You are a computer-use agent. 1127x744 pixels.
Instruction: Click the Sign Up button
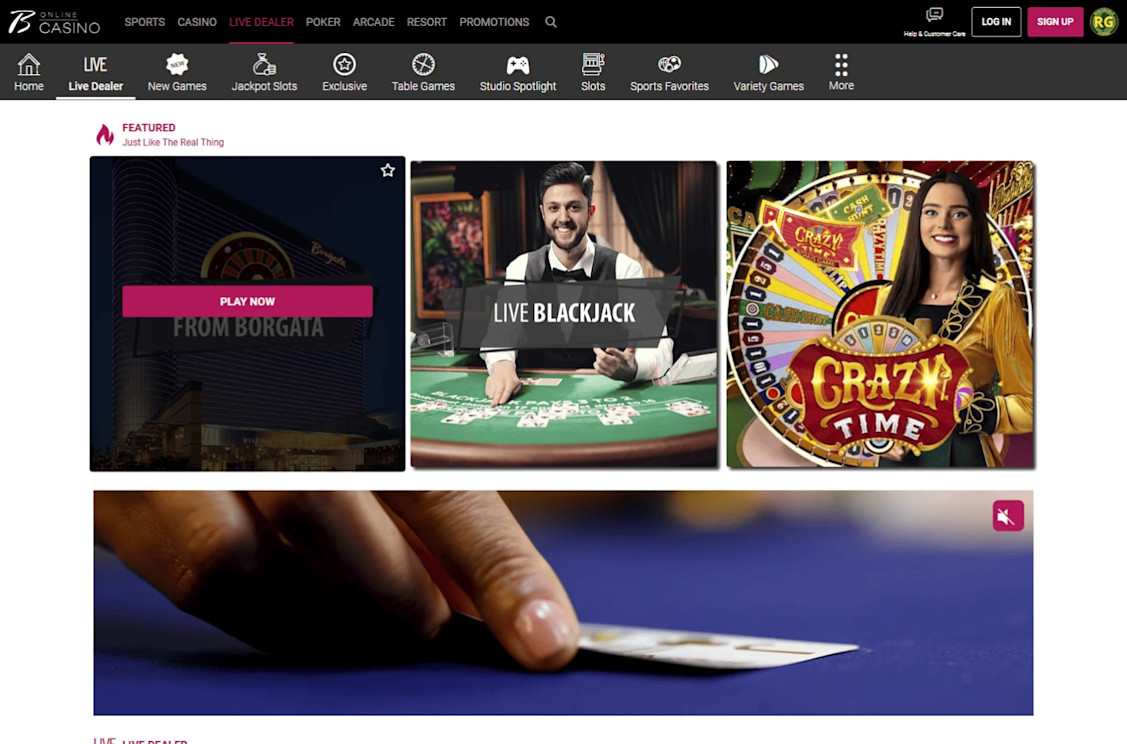click(x=1055, y=22)
